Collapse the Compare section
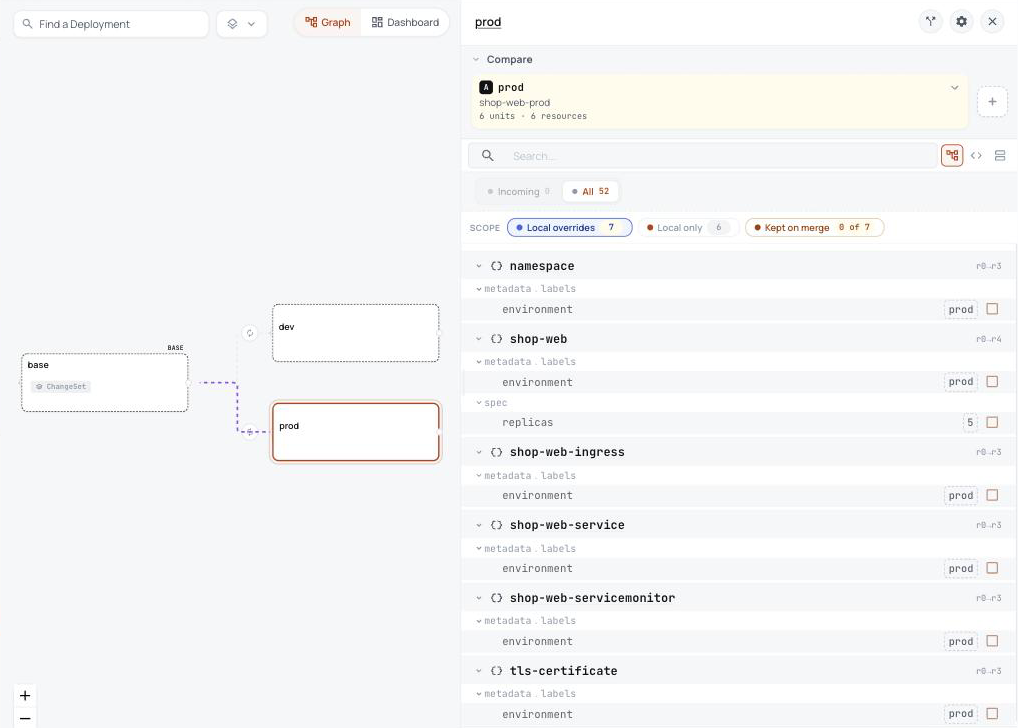This screenshot has height=728, width=1018. point(476,59)
